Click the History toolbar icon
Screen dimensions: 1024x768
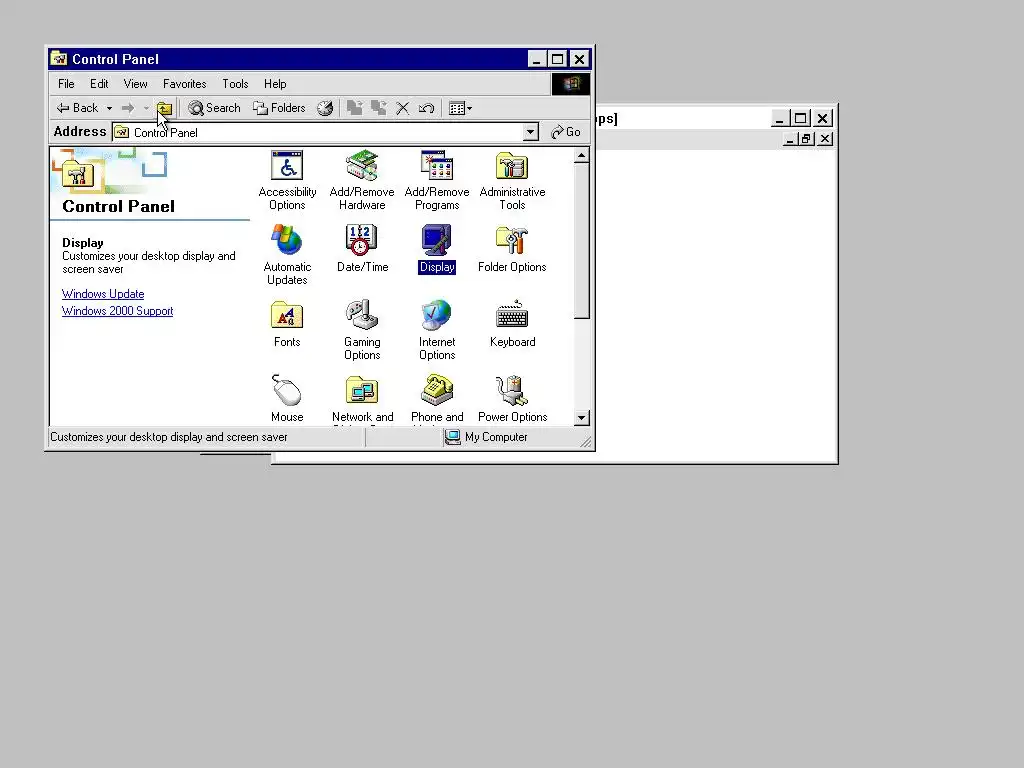(325, 108)
